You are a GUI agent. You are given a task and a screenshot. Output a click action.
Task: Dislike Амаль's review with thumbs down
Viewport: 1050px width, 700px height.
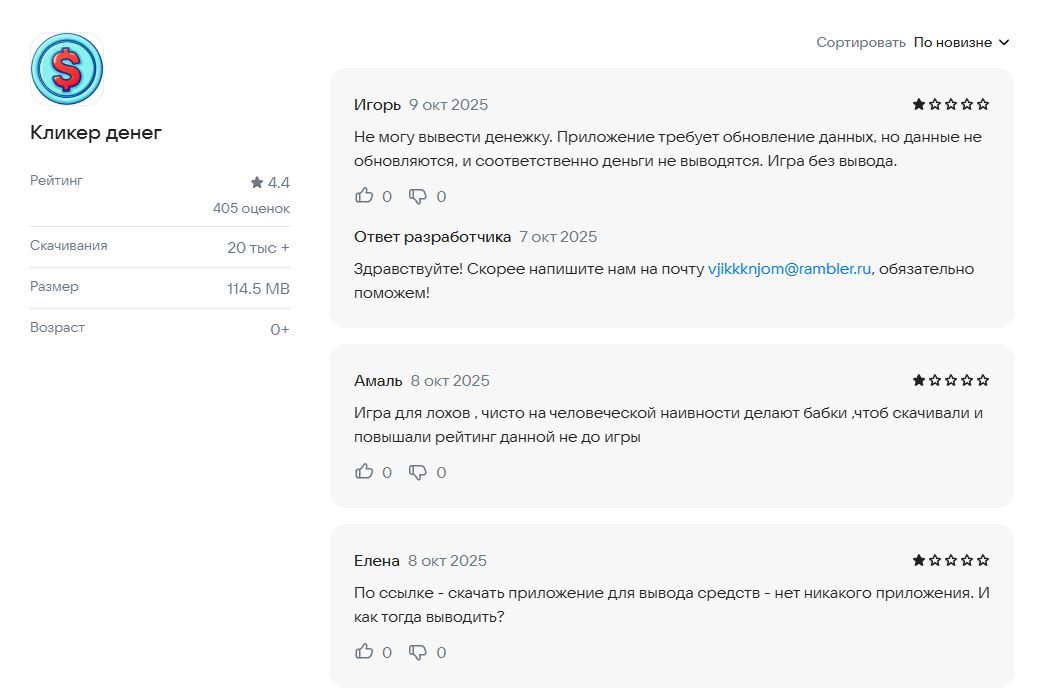click(418, 472)
